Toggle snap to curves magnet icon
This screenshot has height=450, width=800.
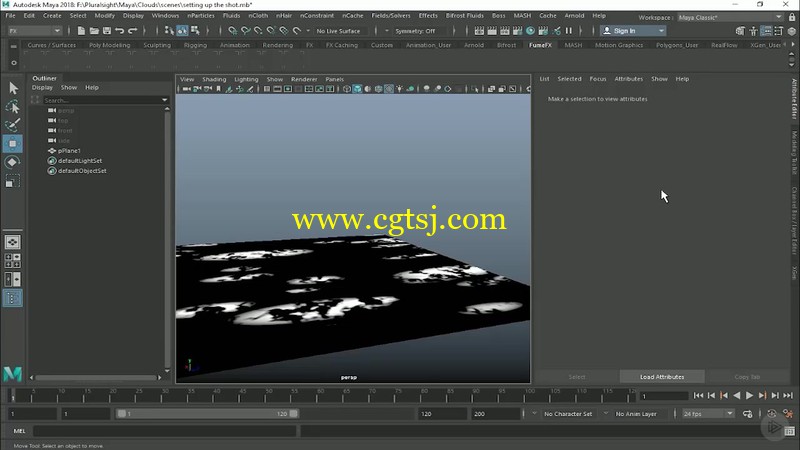click(x=245, y=31)
